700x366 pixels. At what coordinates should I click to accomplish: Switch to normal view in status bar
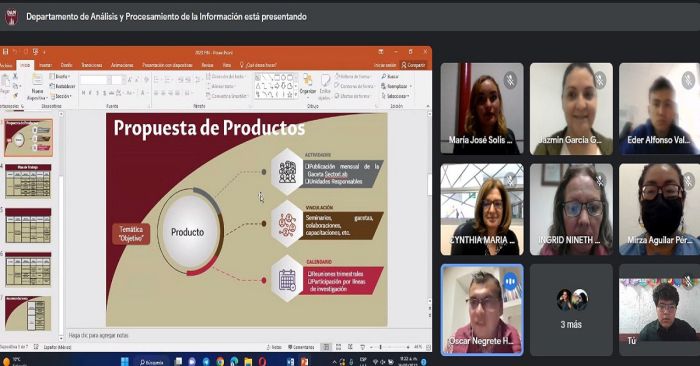(326, 347)
